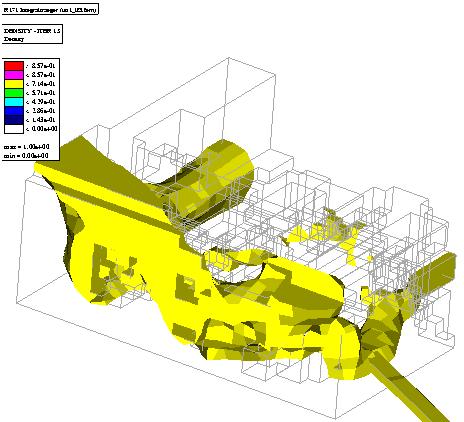Screen dimensions: 464x422
Task: Click the max = 1.00e+00 text
Action: [x=26, y=147]
